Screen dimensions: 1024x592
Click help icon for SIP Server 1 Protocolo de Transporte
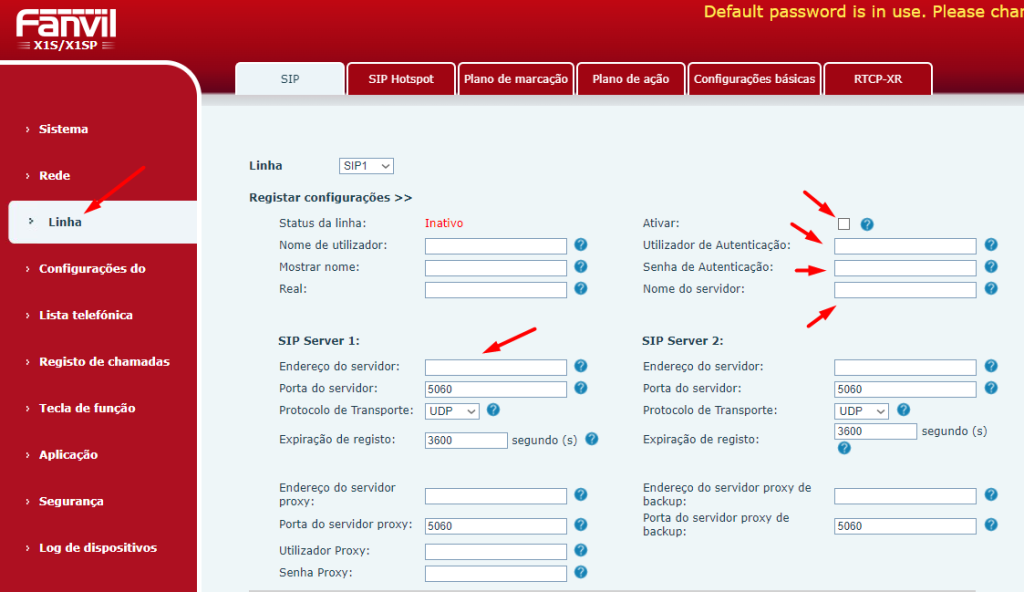492,410
